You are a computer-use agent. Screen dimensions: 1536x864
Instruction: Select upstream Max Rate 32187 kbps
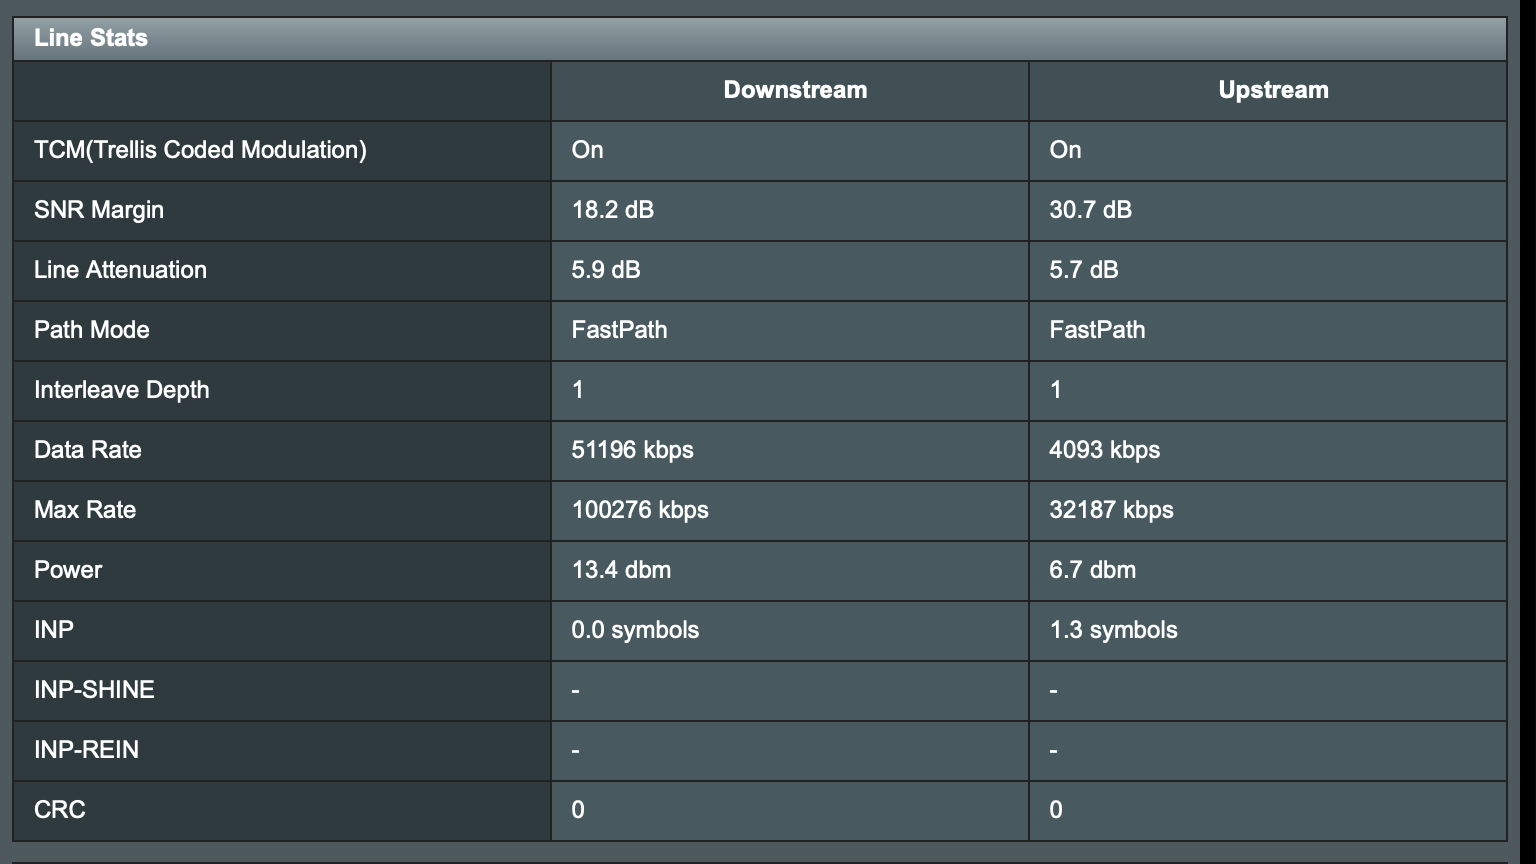click(x=1111, y=510)
